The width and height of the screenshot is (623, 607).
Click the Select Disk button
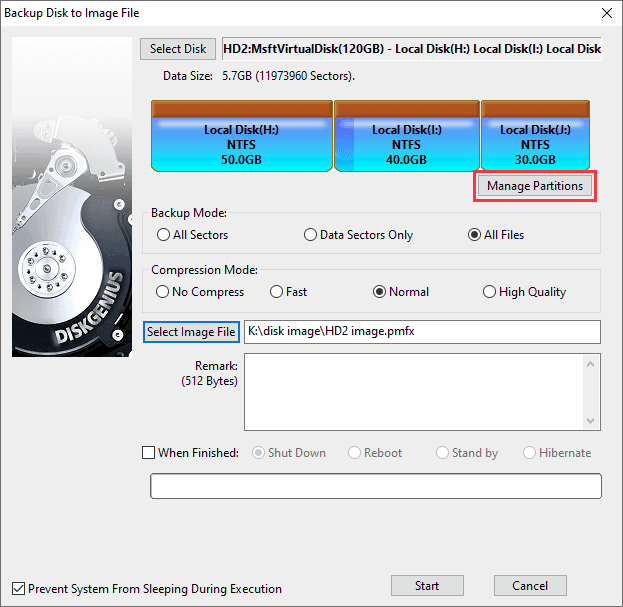[178, 49]
